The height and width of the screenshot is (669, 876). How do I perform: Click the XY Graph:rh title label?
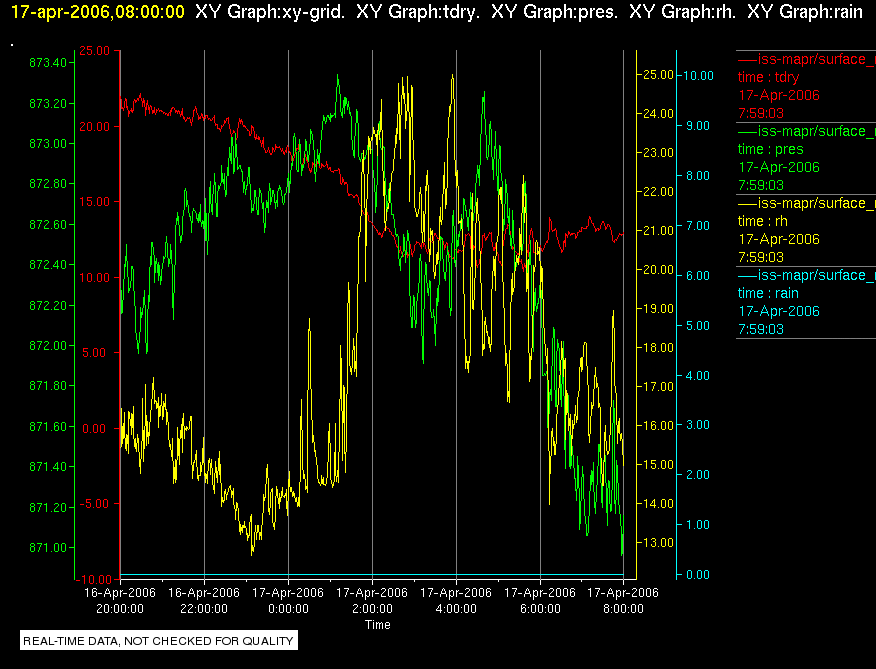(x=682, y=12)
